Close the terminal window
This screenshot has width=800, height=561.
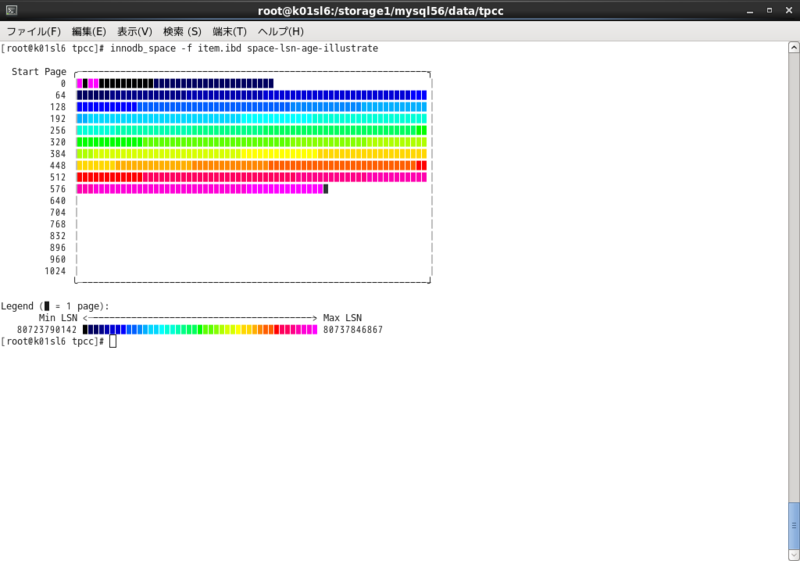click(x=789, y=11)
